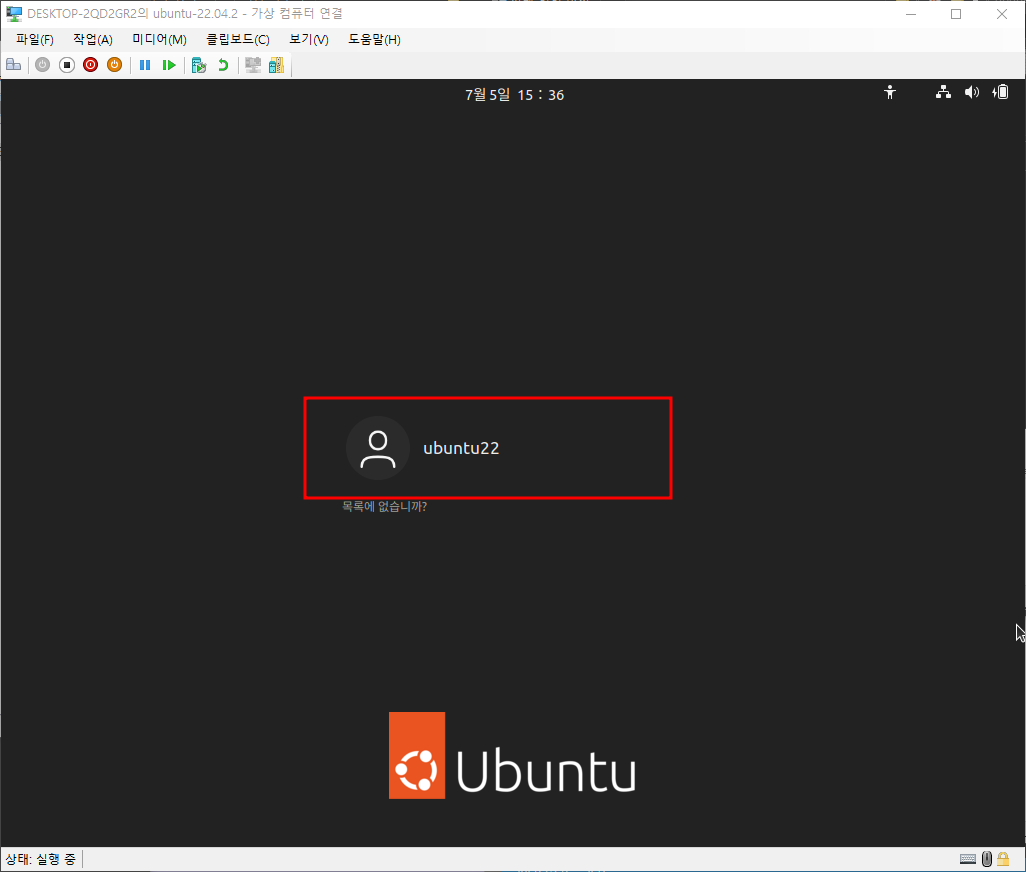Create a checkpoint with the toolbar icon
This screenshot has width=1026, height=872.
tap(199, 65)
